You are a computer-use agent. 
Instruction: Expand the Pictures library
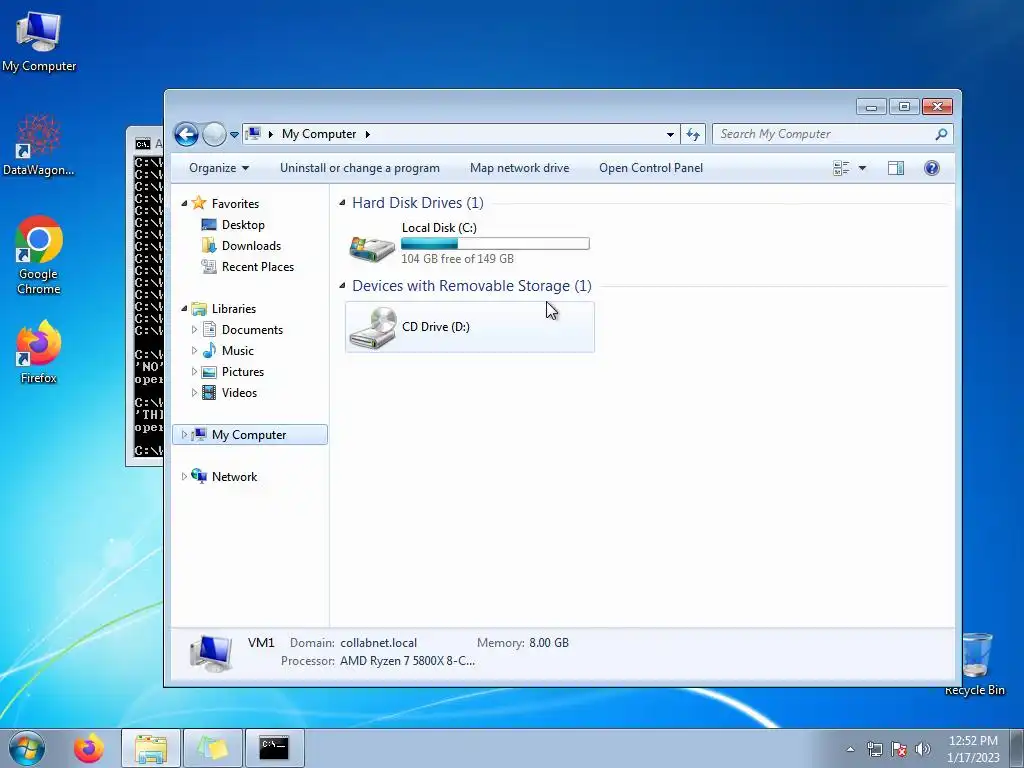point(194,372)
